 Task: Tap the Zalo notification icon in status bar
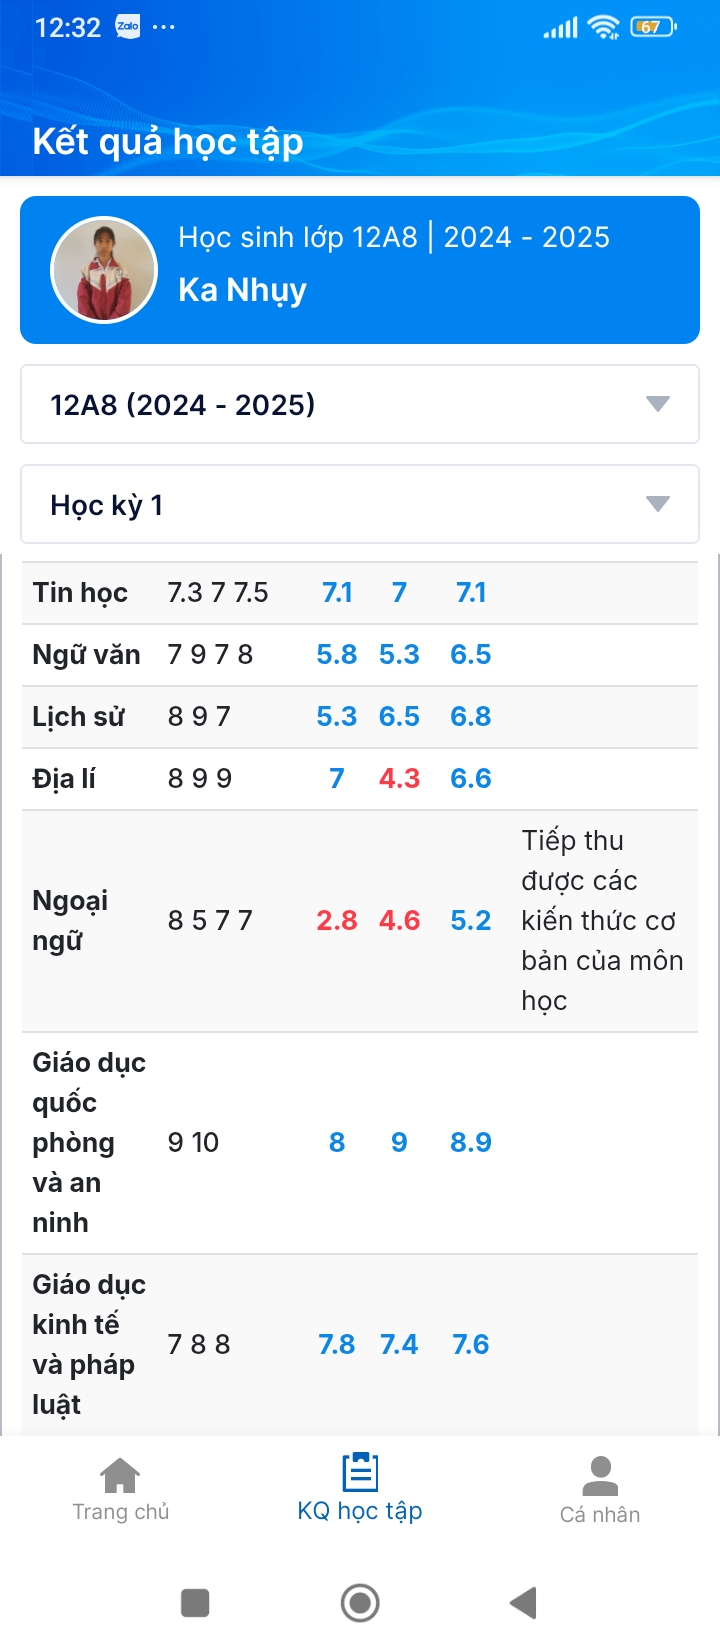pyautogui.click(x=128, y=27)
